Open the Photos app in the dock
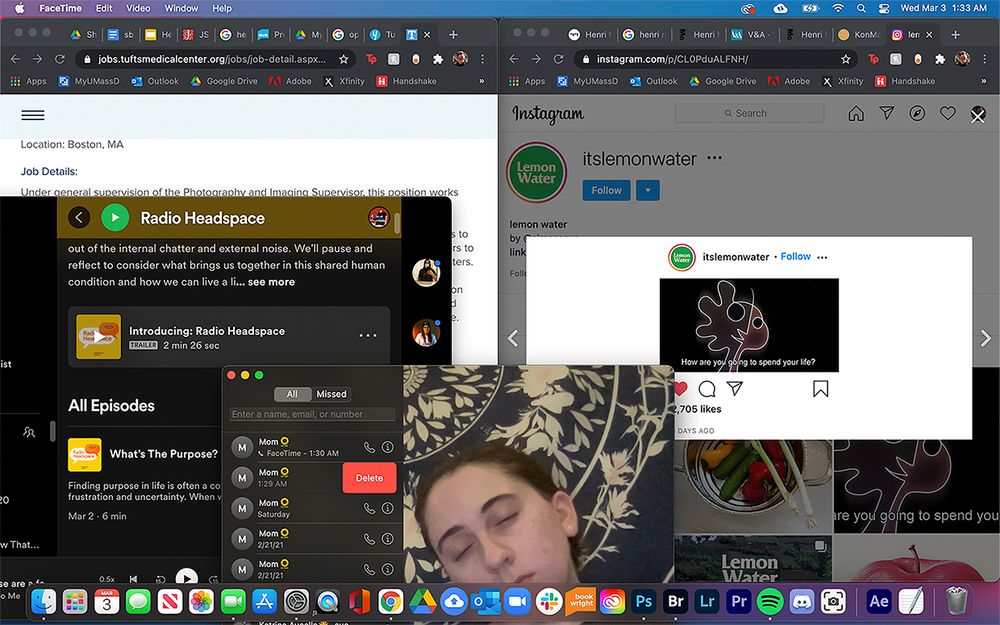This screenshot has height=625, width=1000. 201,601
